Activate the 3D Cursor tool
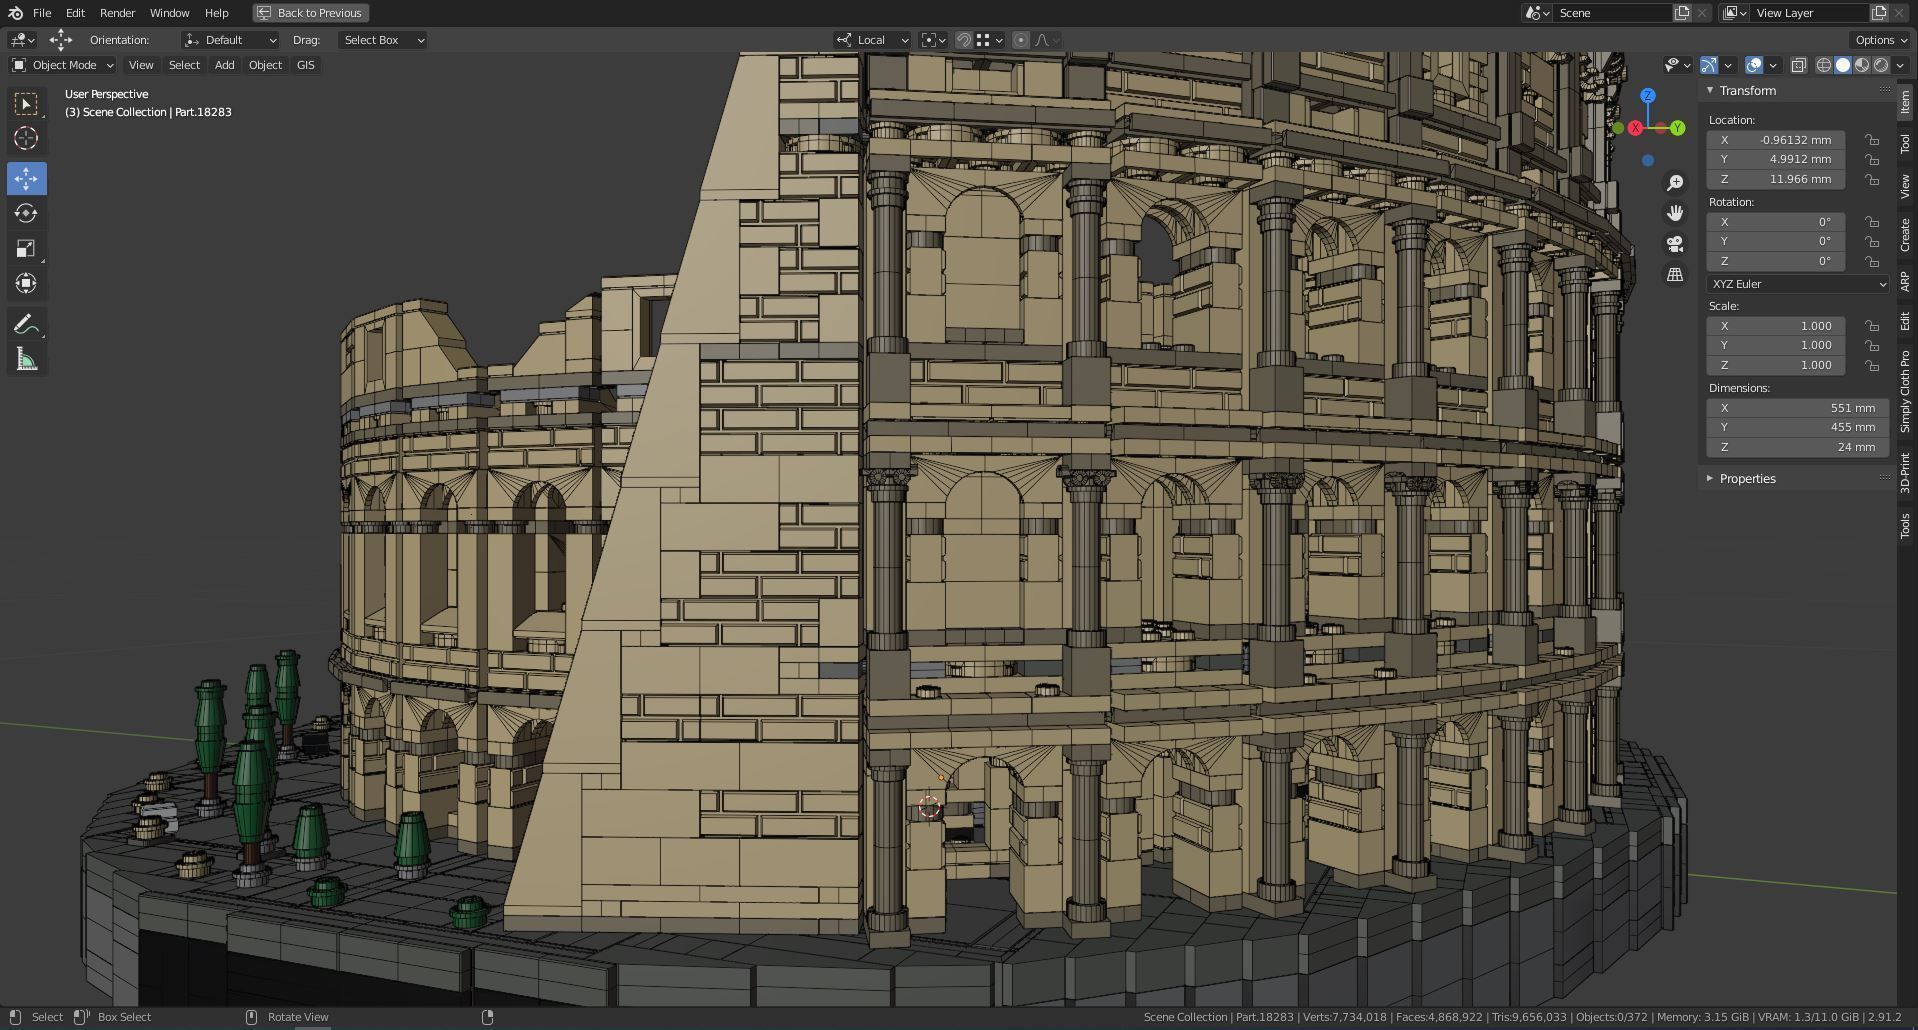 pyautogui.click(x=26, y=138)
